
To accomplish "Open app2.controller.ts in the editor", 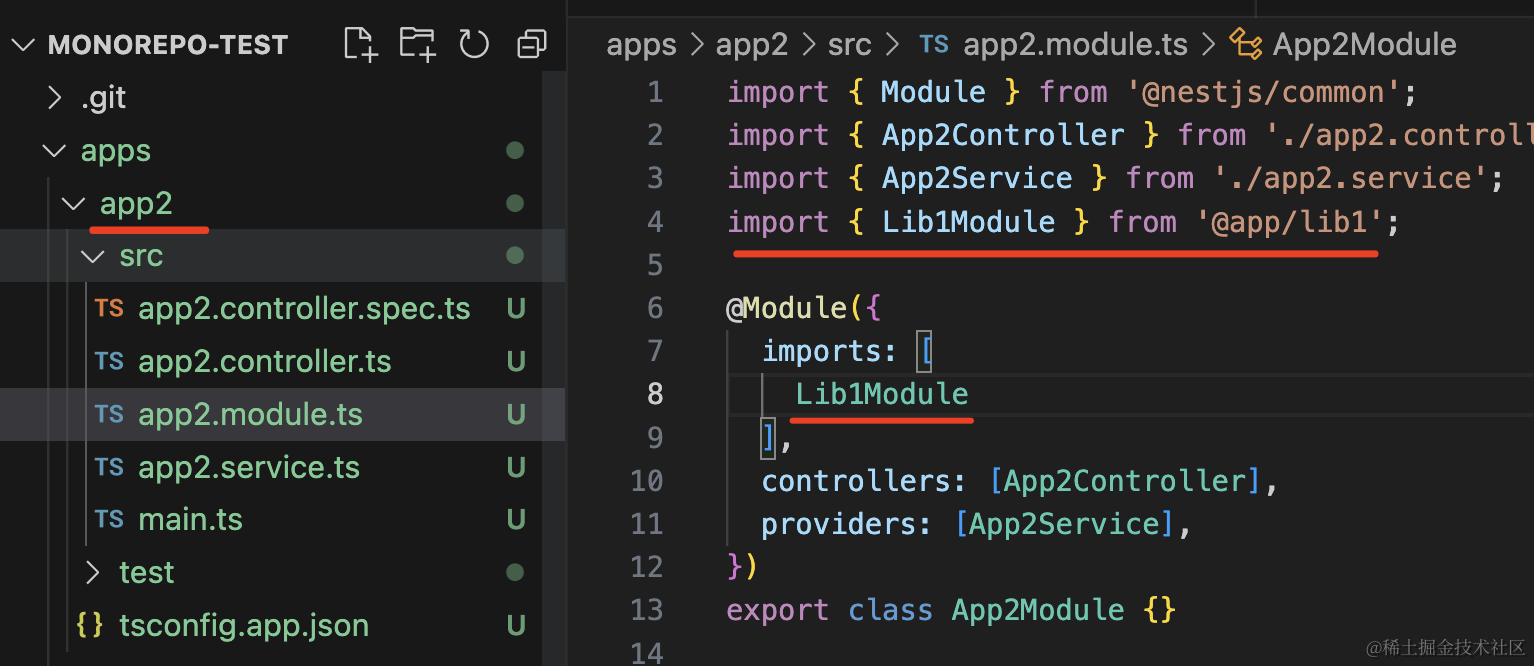I will [x=264, y=361].
